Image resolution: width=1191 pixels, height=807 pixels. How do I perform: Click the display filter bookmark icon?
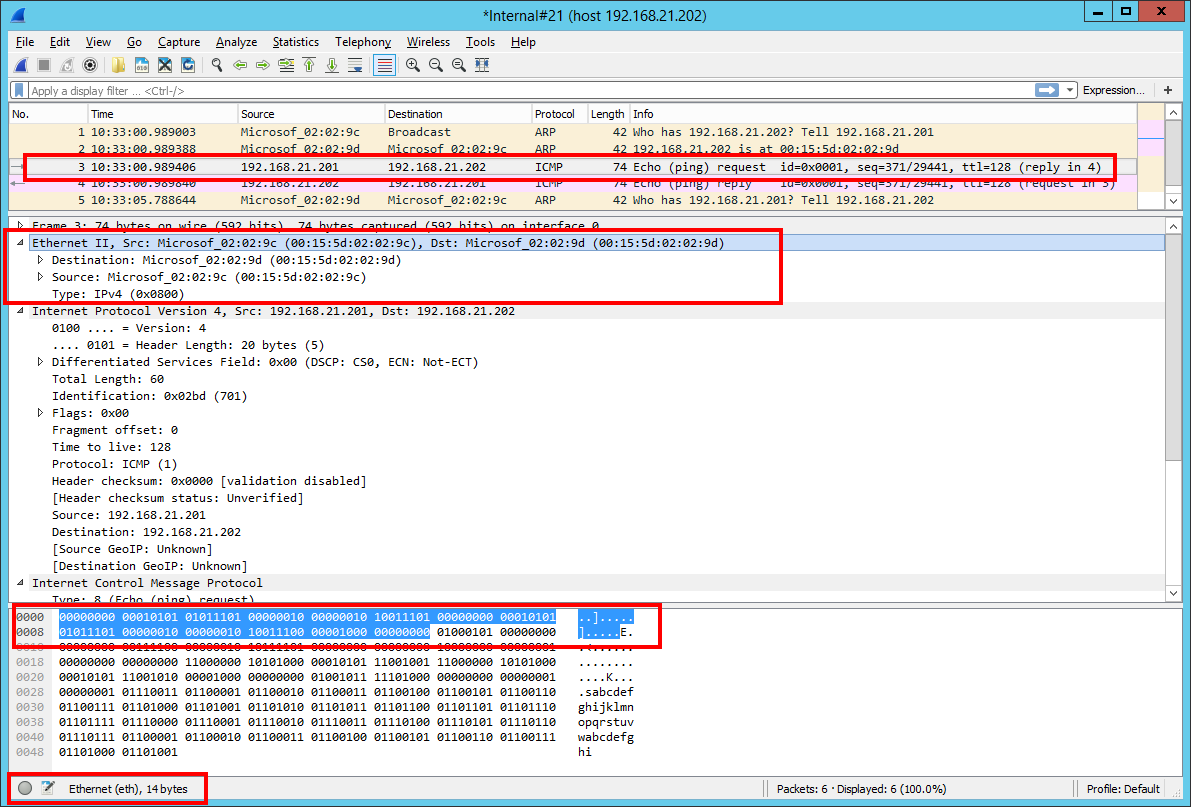click(19, 90)
